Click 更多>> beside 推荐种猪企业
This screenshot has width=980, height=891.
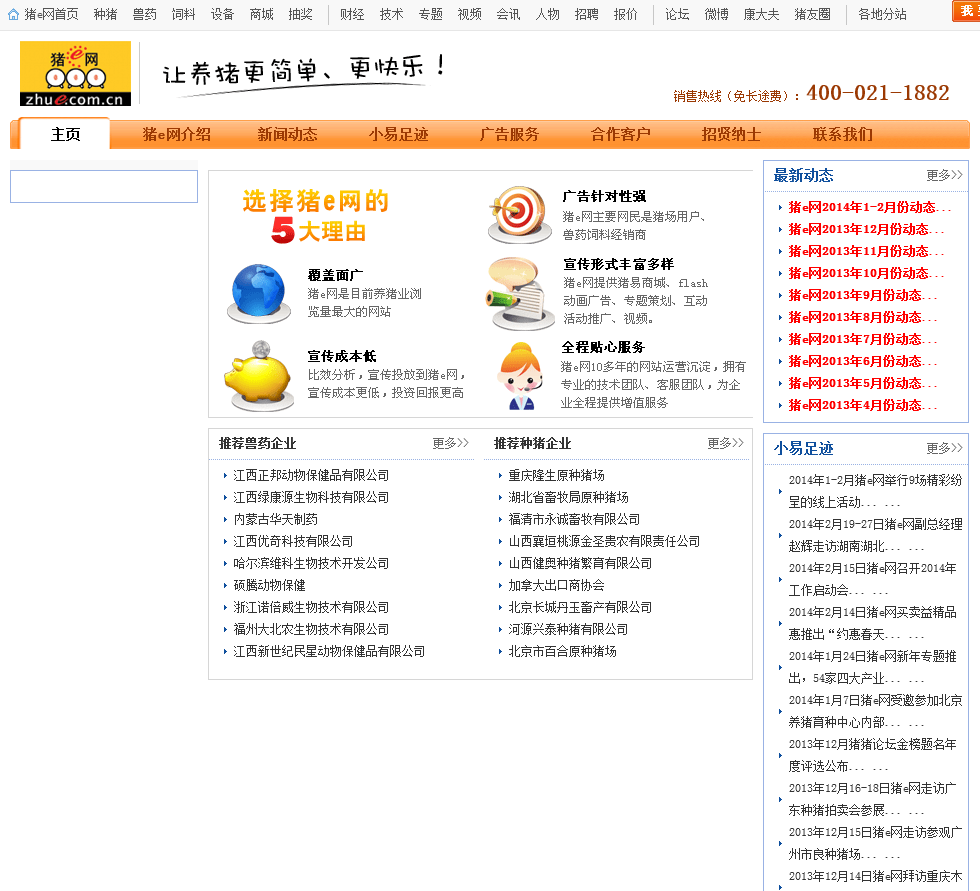[x=726, y=444]
